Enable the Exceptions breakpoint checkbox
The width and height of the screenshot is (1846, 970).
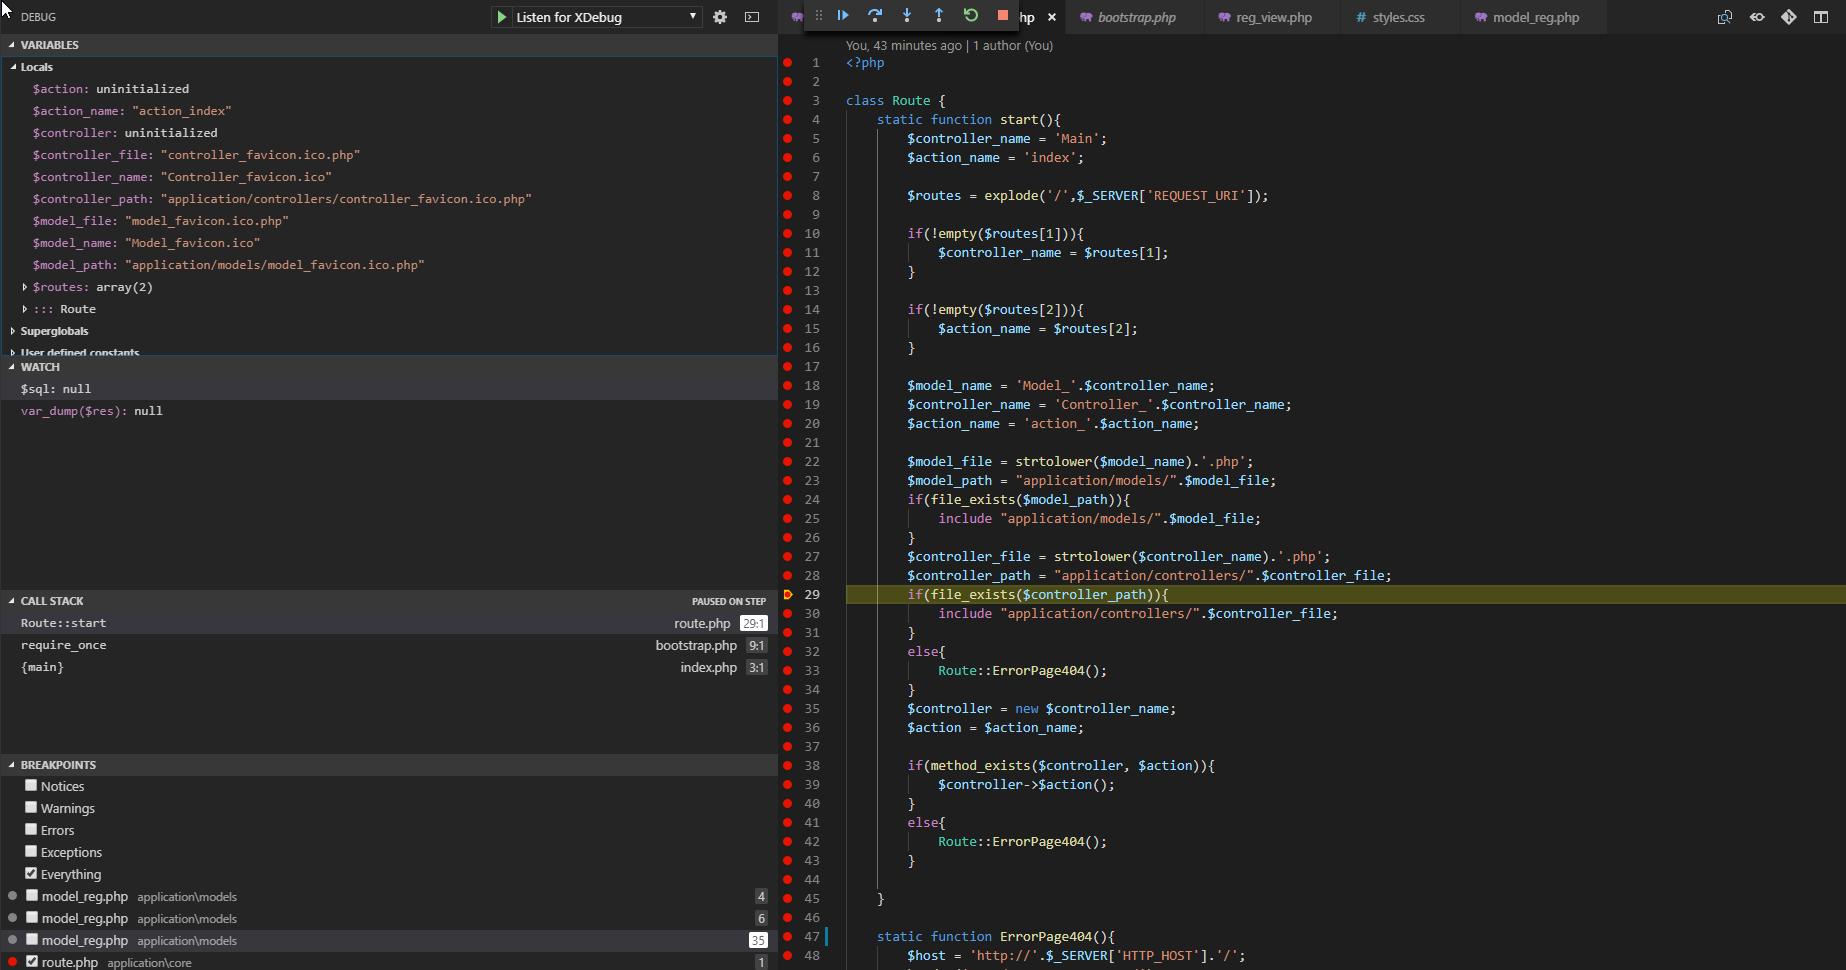(31, 851)
